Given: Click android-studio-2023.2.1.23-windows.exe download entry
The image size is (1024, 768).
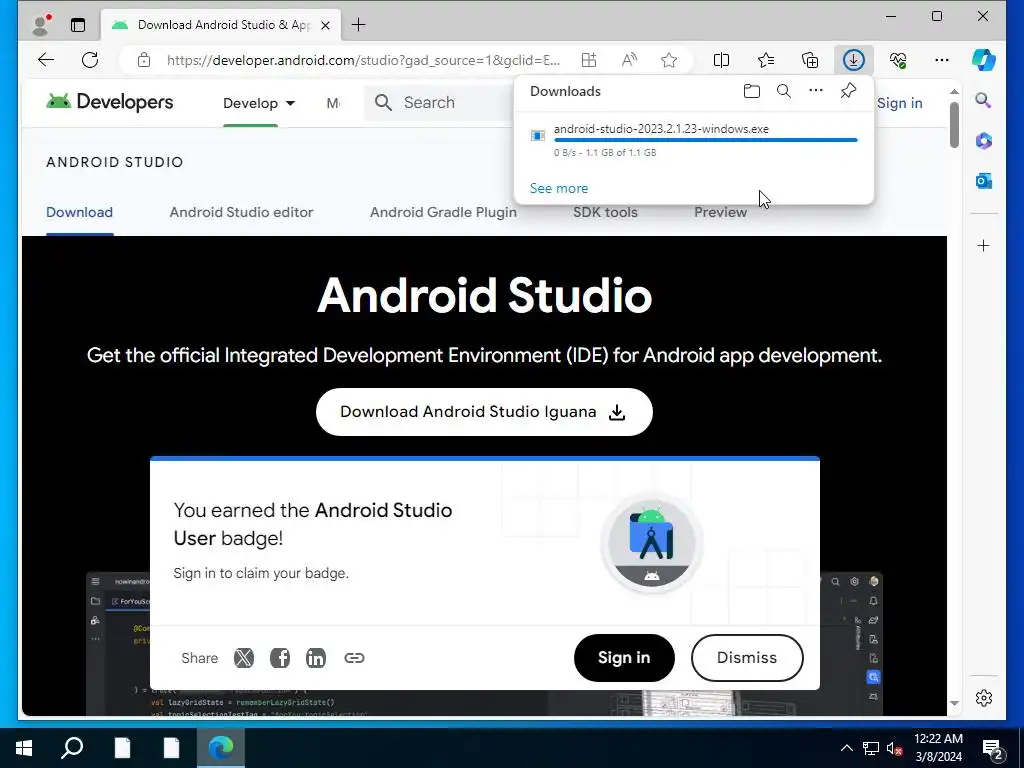Looking at the screenshot, I should coord(694,140).
